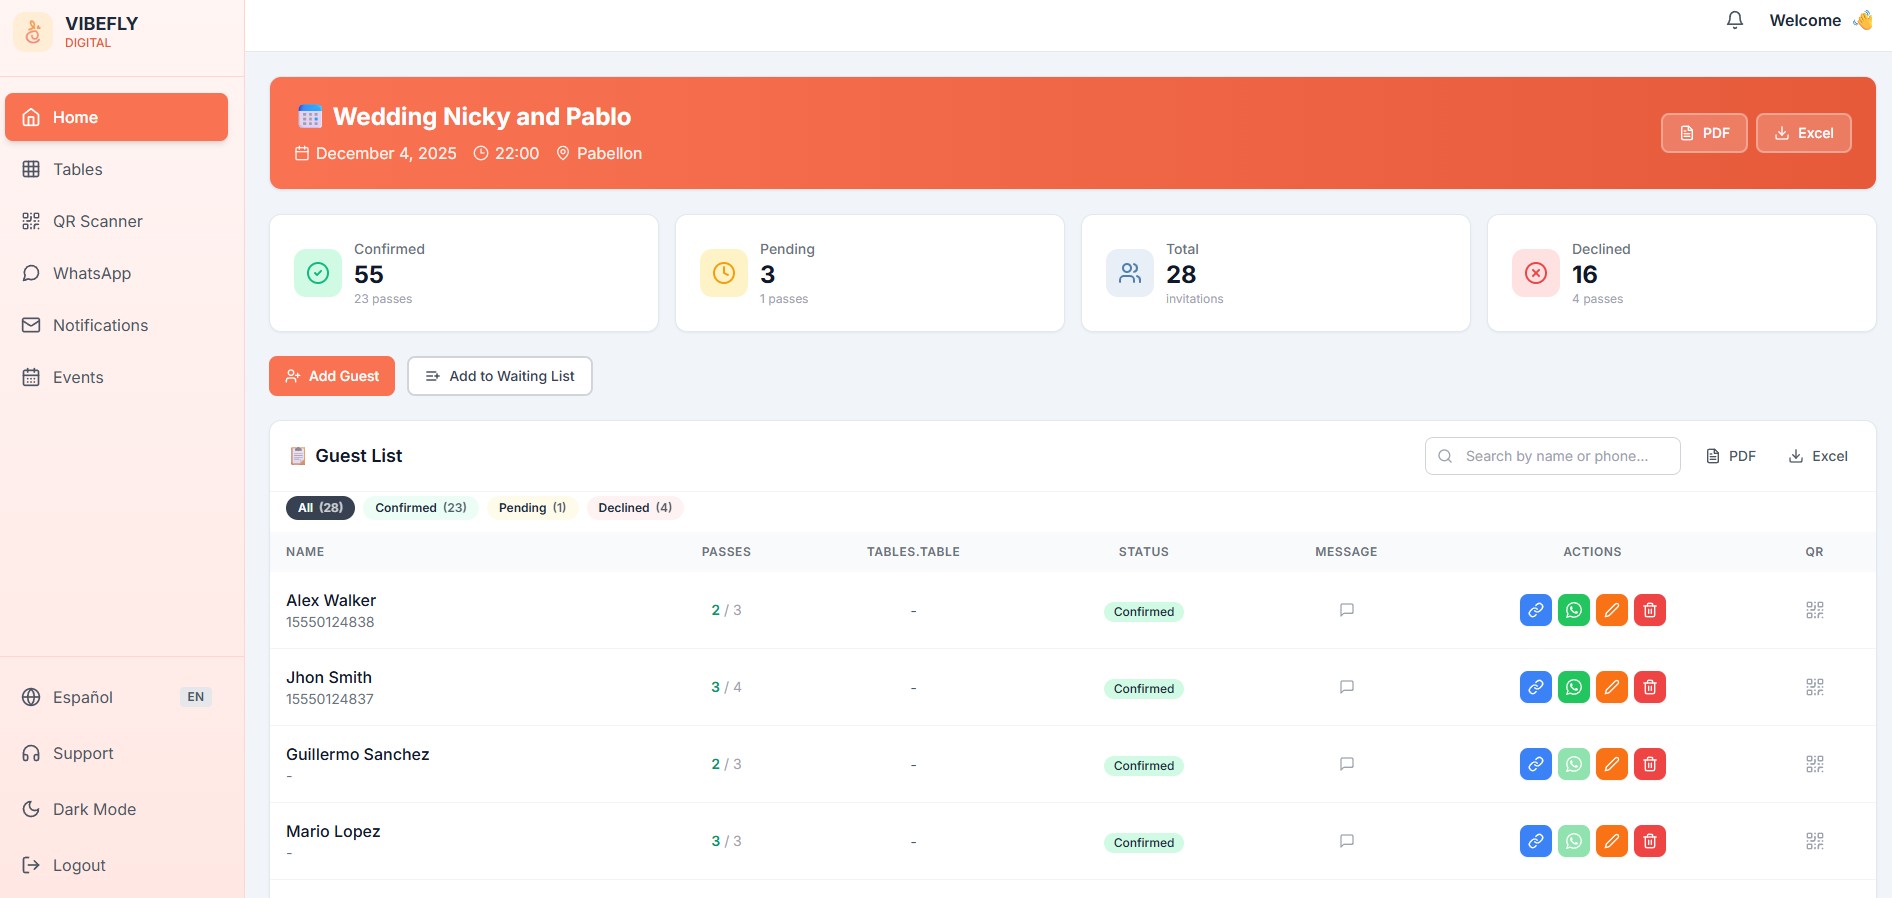Filter guest list by Declined (4)
1892x898 pixels.
click(x=635, y=507)
